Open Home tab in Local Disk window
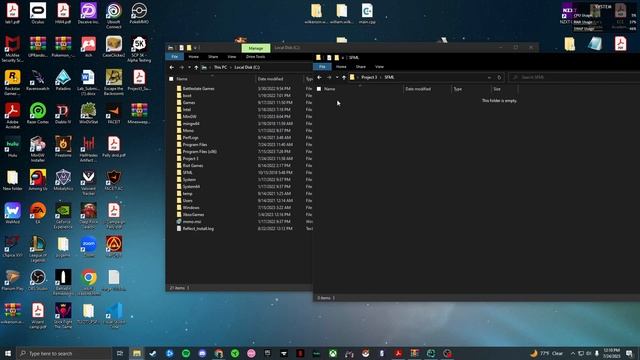The height and width of the screenshot is (360, 640). click(193, 57)
